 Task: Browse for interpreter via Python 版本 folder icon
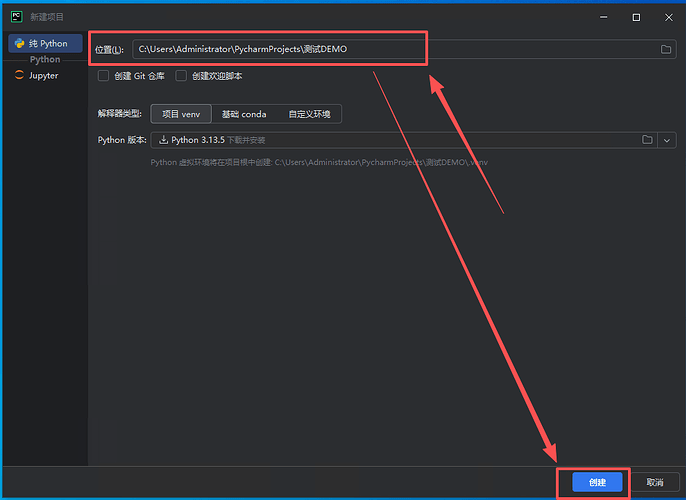point(647,140)
